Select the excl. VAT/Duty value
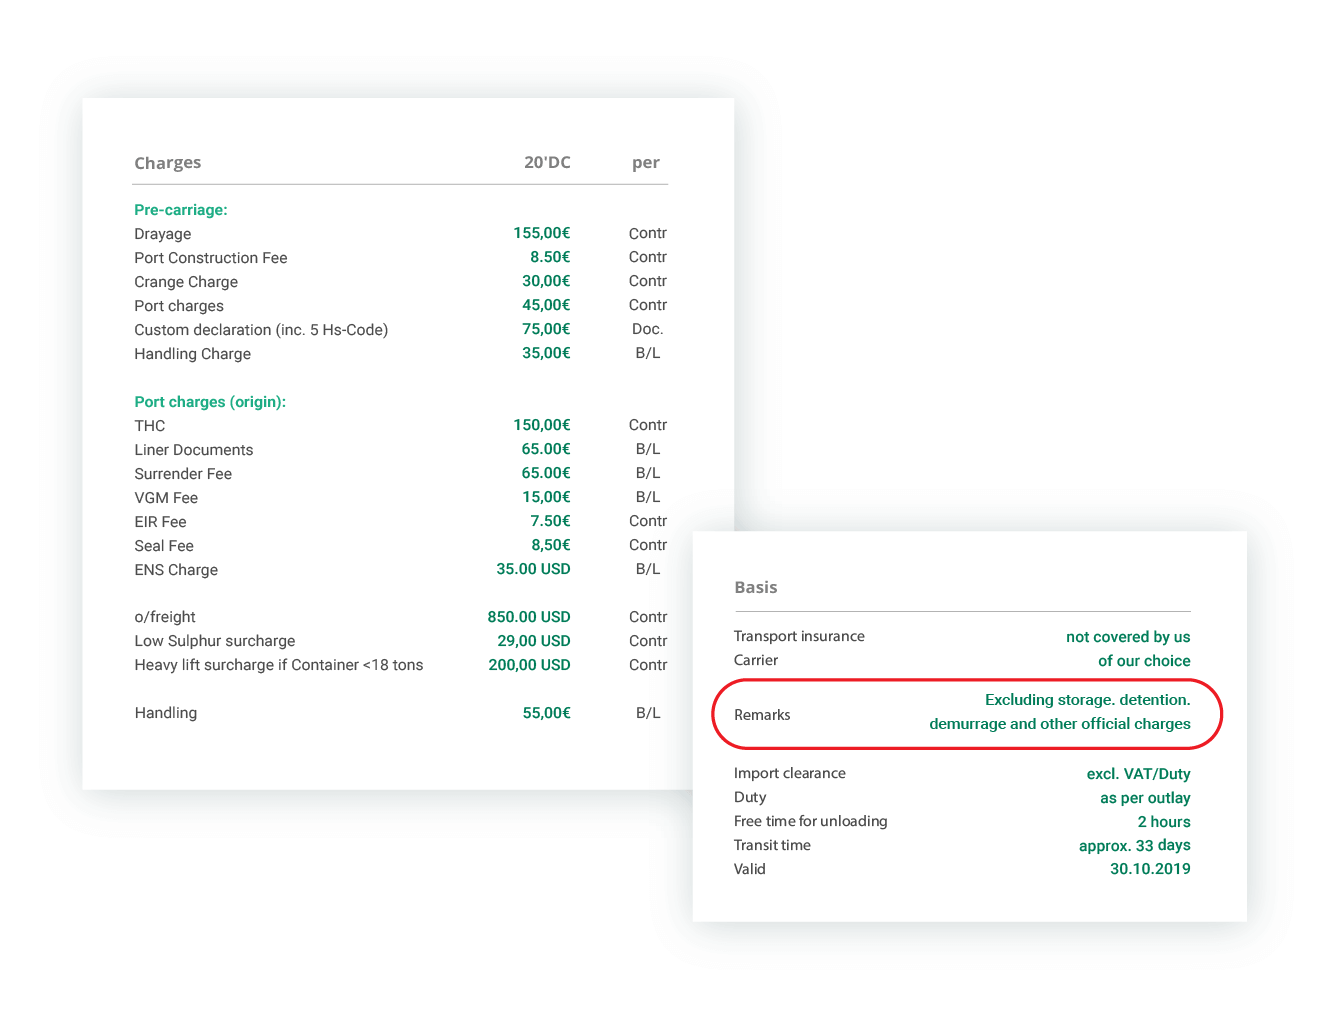This screenshot has width=1330, height=1021. pos(1139,774)
